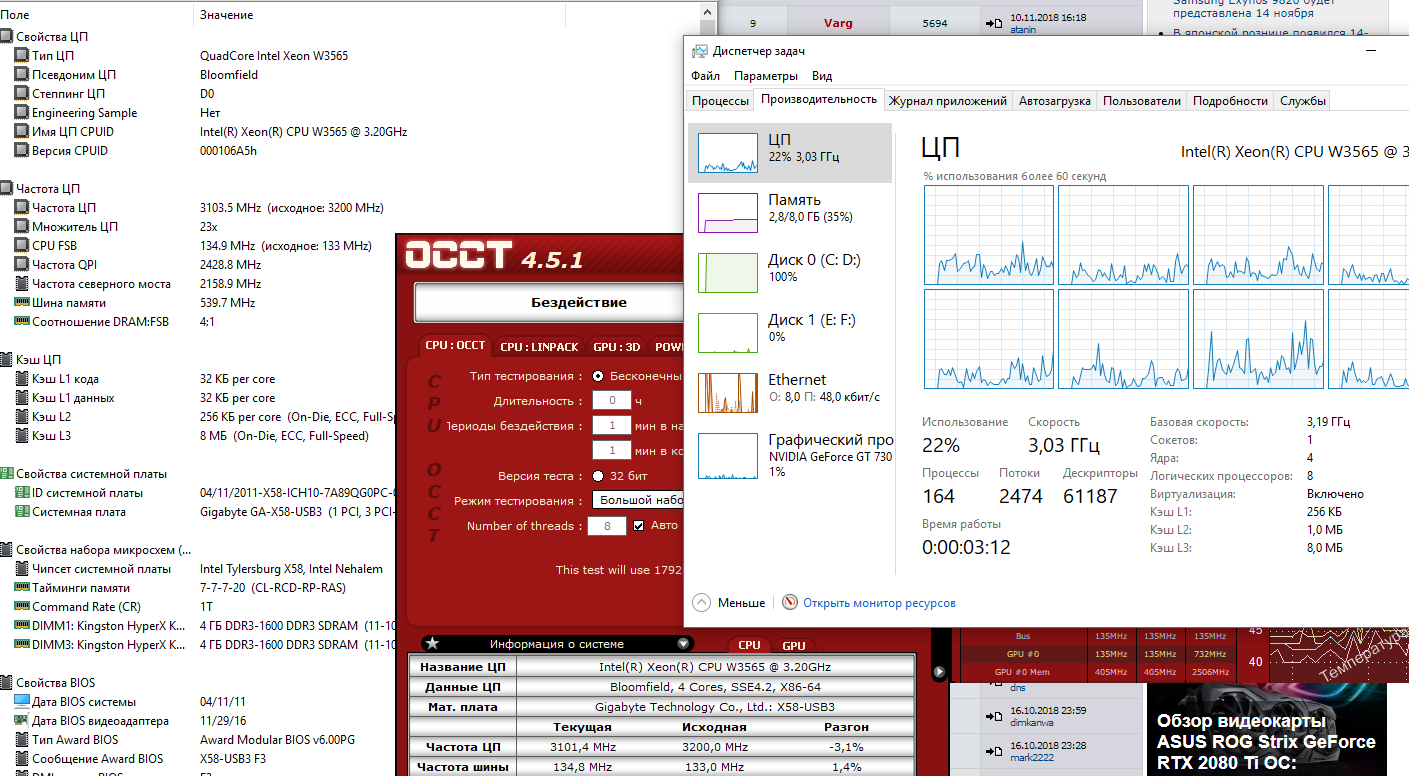
Task: Click the Свойства ЦП group icon
Action: (6, 37)
